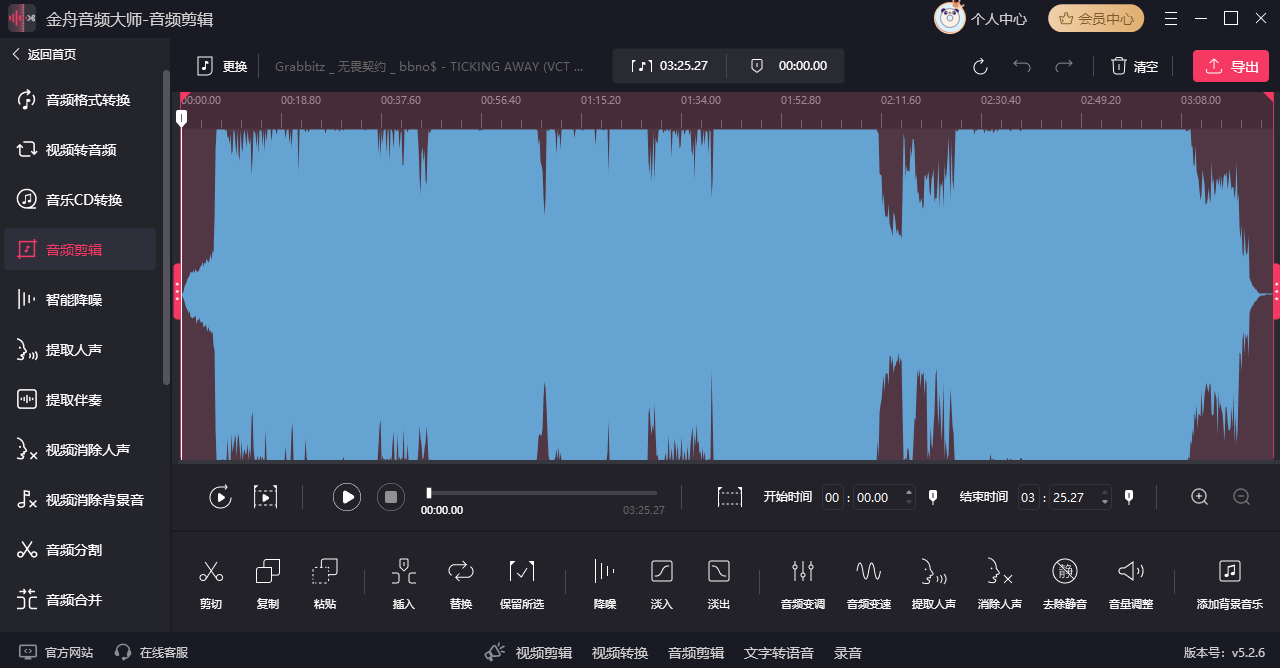Click the sidebar vertical scrollbar
Image resolution: width=1280 pixels, height=668 pixels.
(x=166, y=227)
